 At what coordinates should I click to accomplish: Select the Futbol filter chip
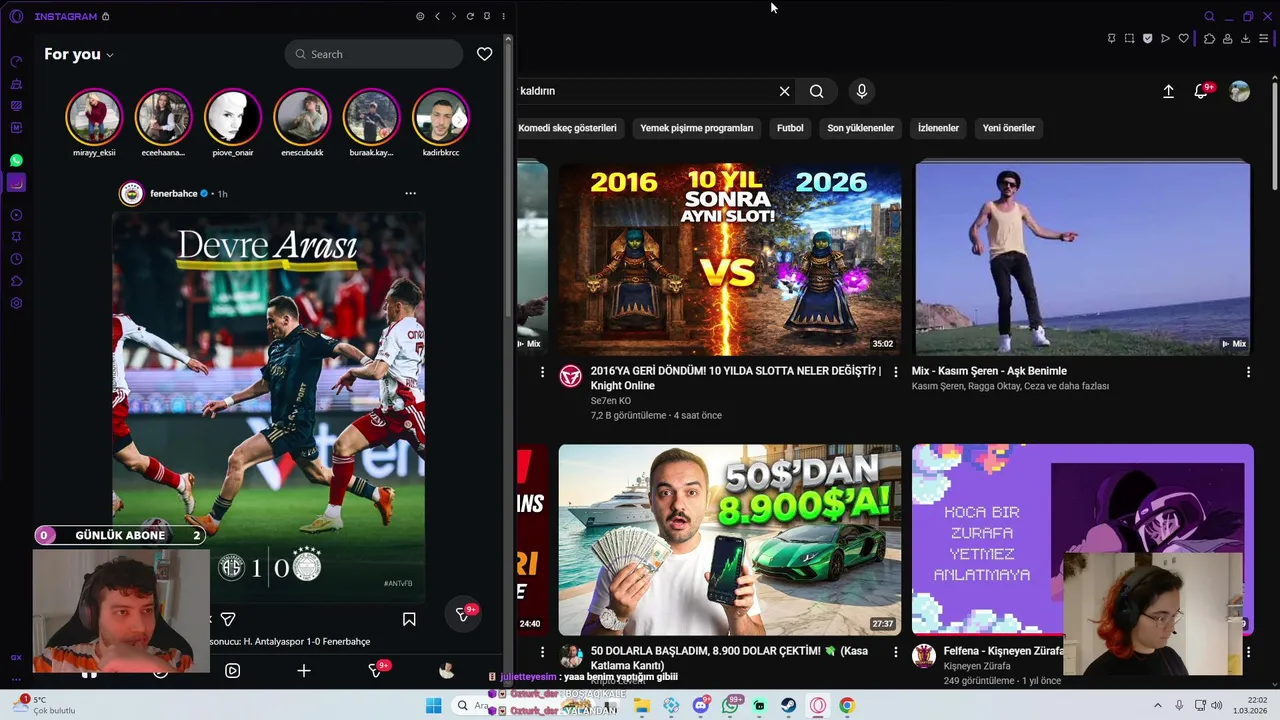pyautogui.click(x=790, y=128)
